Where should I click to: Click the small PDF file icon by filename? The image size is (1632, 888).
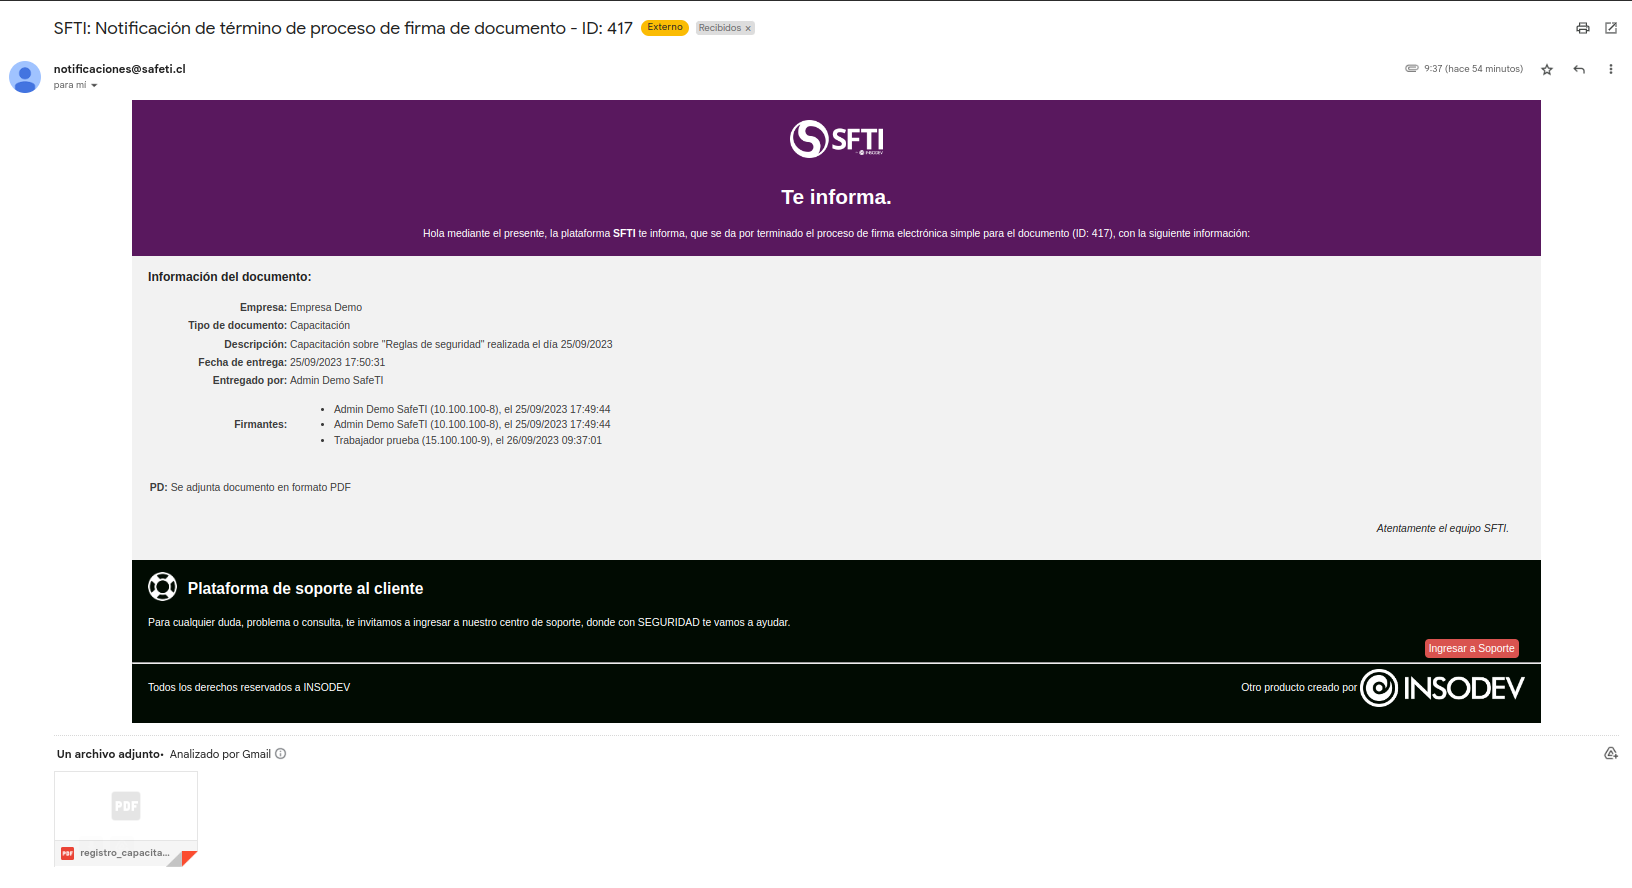tap(68, 853)
